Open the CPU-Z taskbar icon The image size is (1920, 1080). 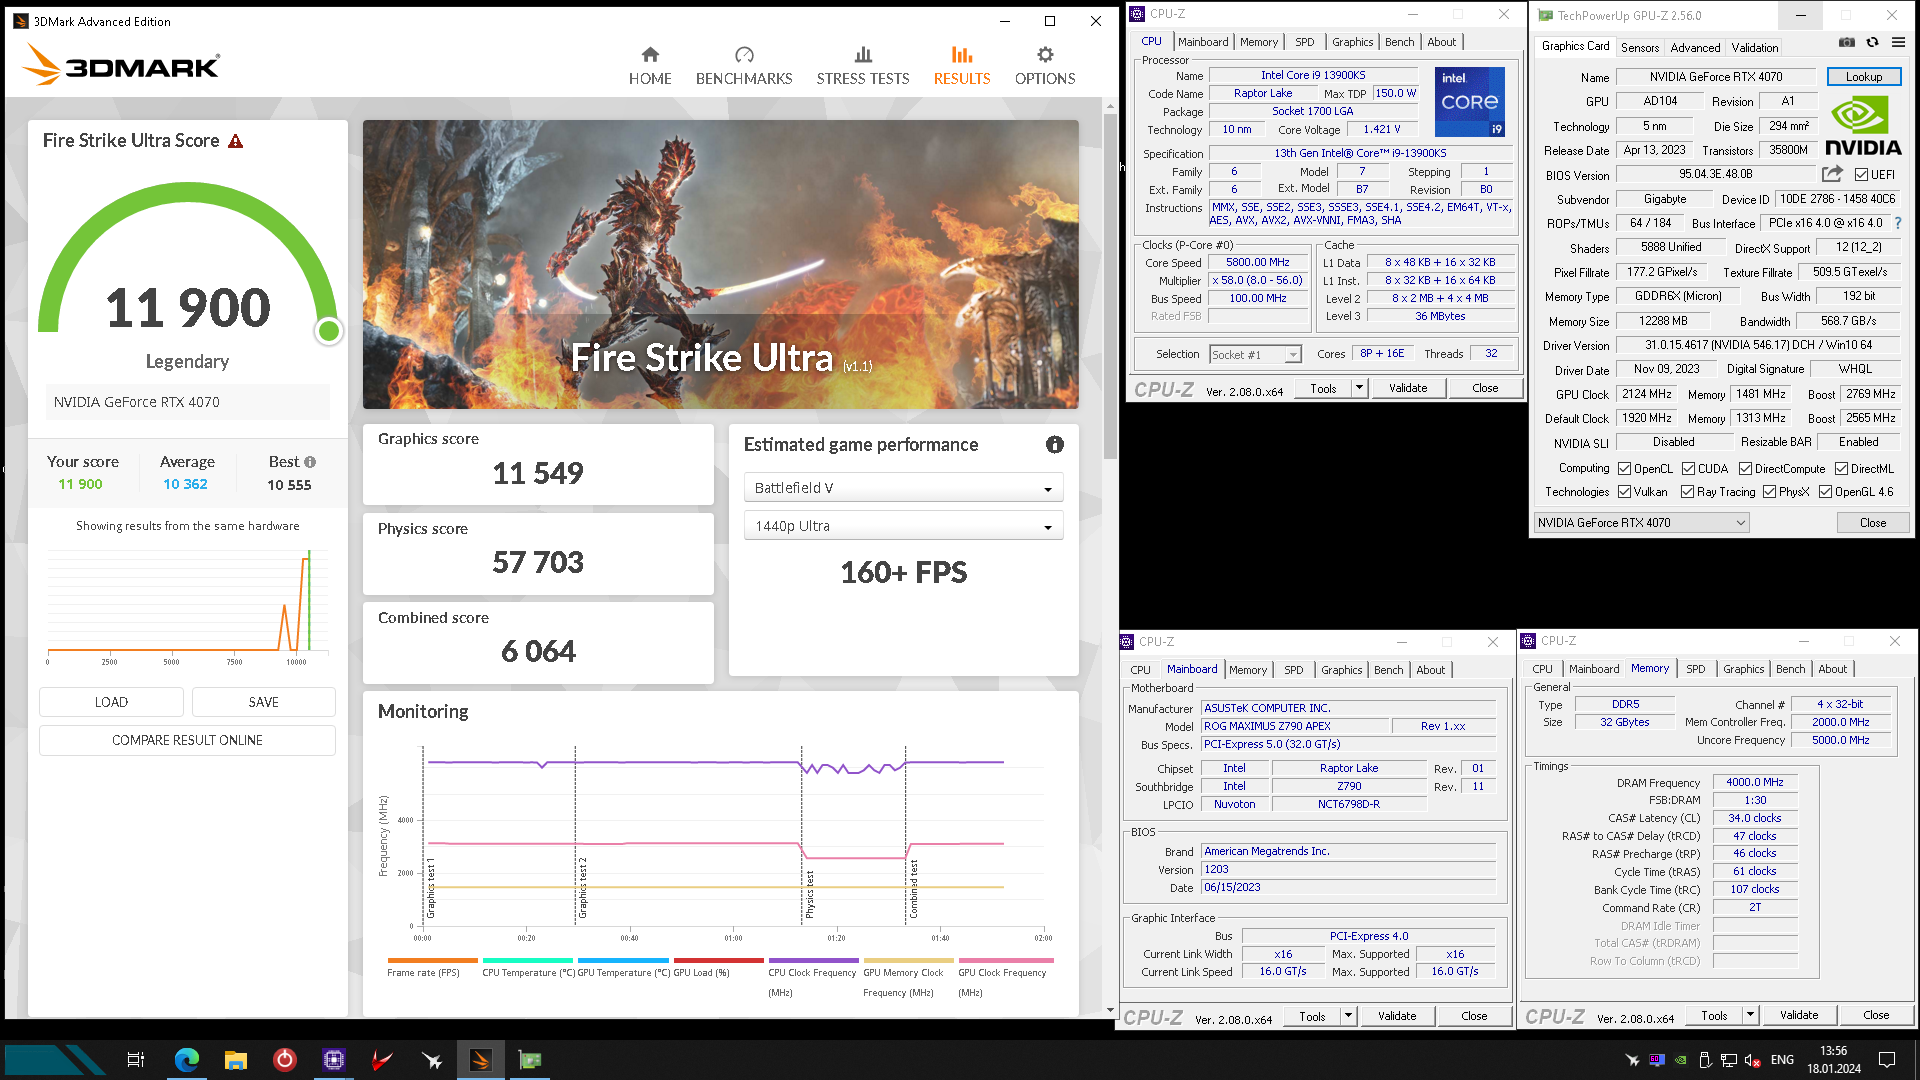coord(333,1060)
